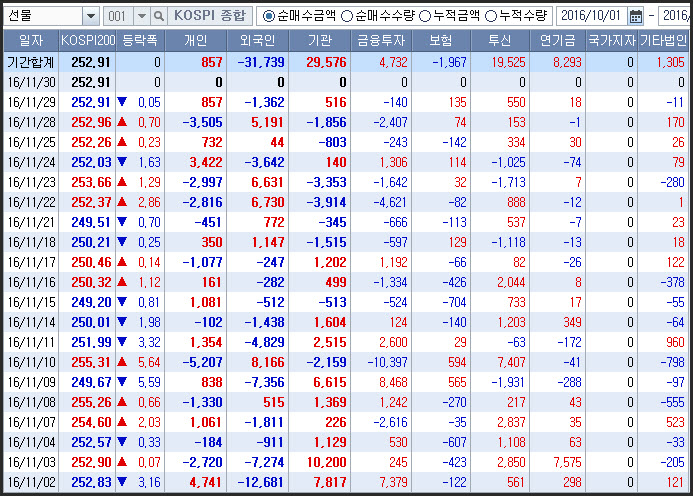Click the 일자 column header
This screenshot has height=496, width=693.
[31, 41]
